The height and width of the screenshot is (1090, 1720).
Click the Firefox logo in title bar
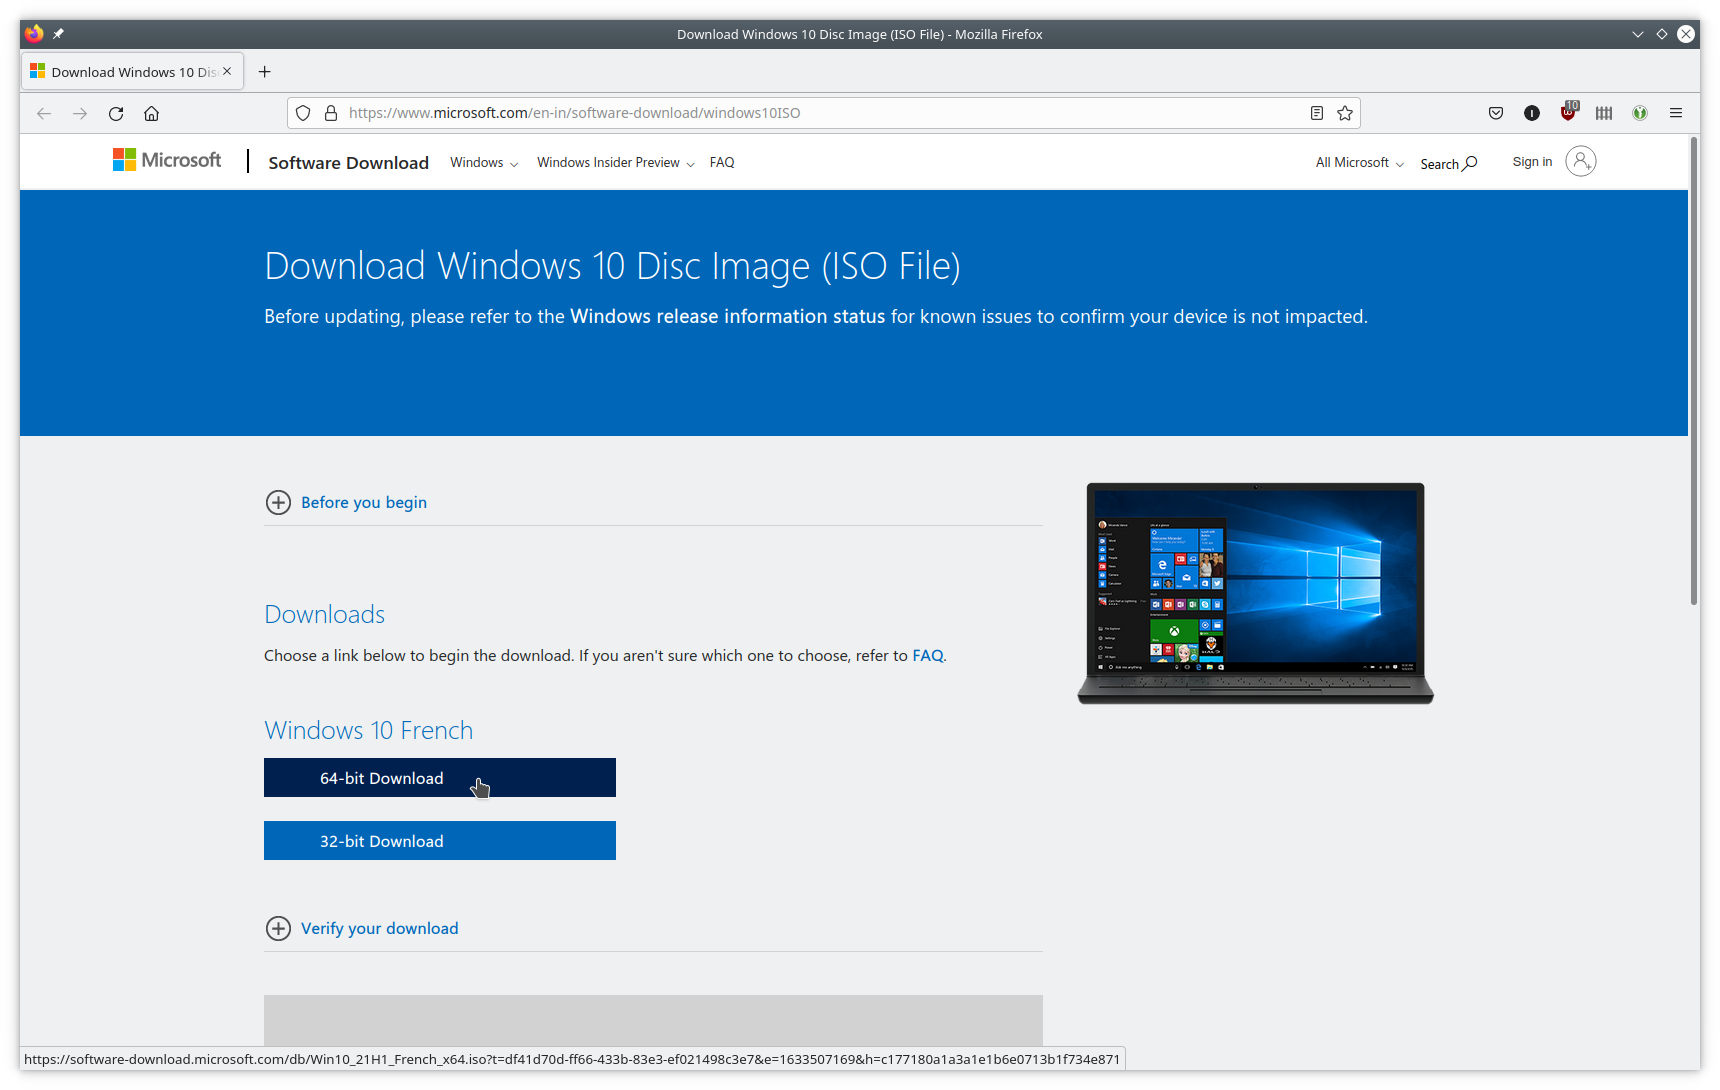pos(34,34)
